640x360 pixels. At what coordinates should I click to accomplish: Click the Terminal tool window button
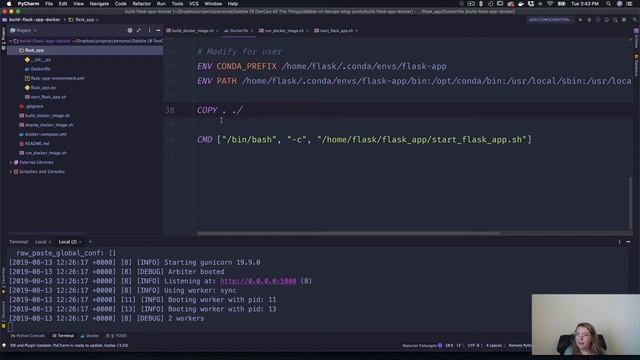[63, 336]
